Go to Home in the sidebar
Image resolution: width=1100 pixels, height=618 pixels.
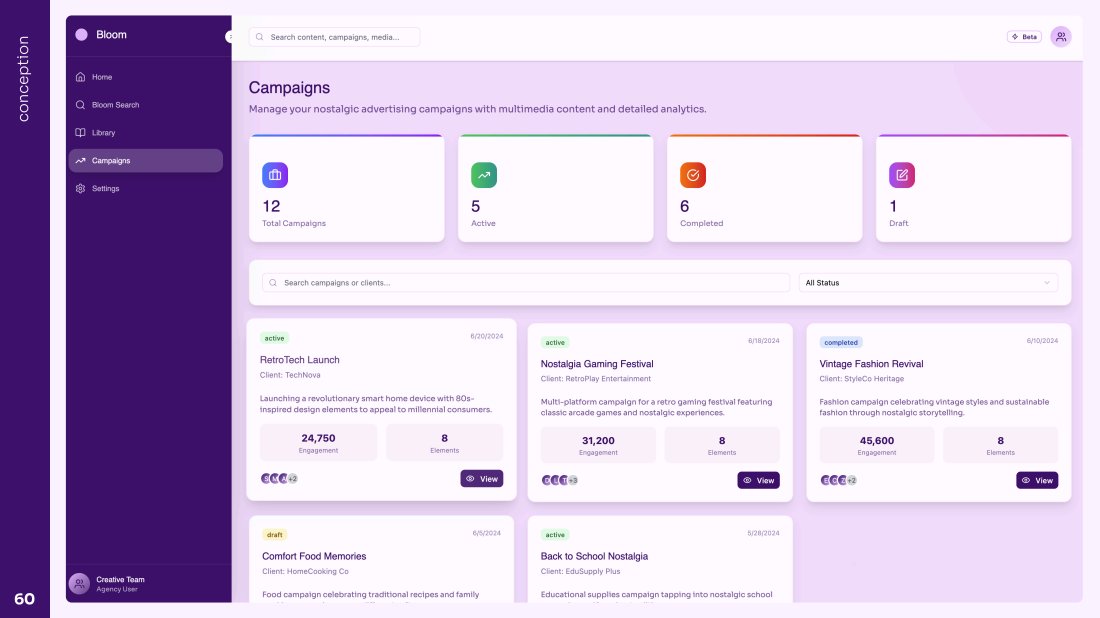point(102,77)
